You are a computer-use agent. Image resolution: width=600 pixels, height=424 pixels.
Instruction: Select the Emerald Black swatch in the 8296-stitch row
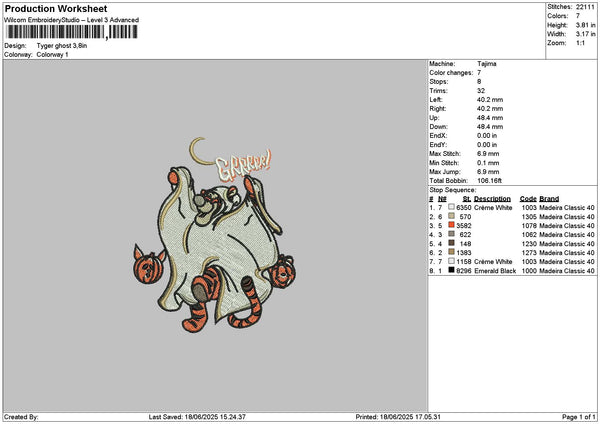(x=452, y=270)
